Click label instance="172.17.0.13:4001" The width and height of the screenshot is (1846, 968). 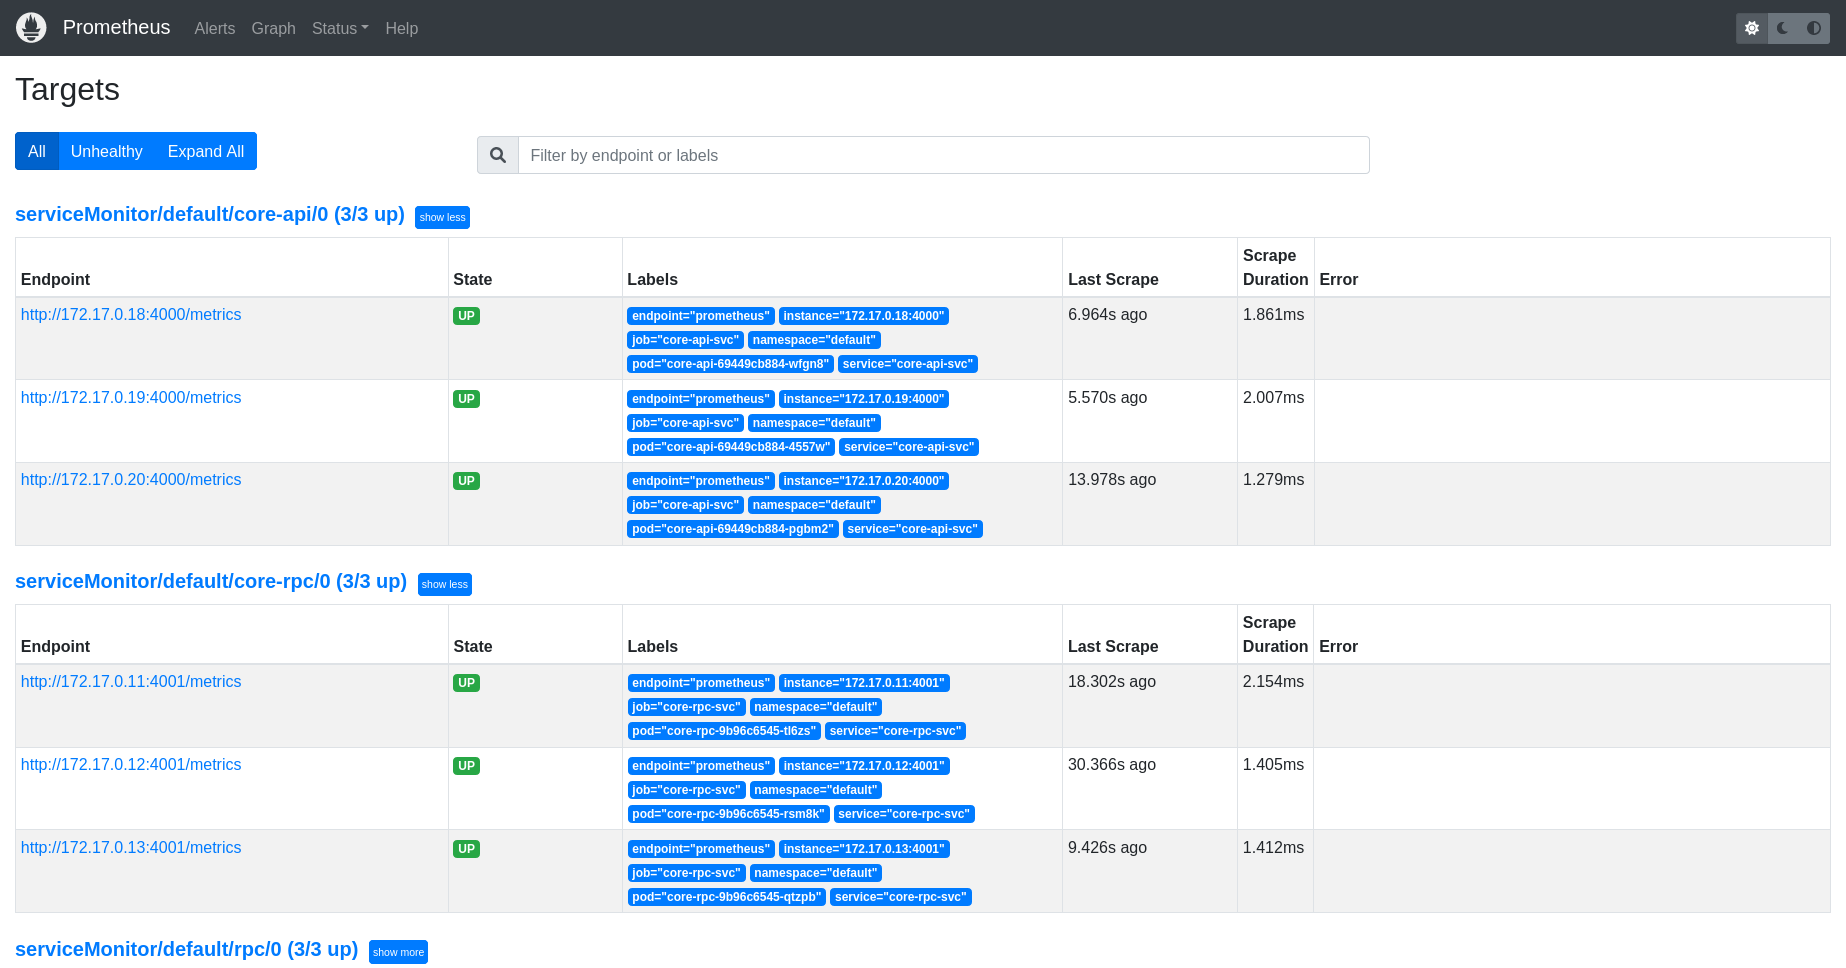point(864,849)
